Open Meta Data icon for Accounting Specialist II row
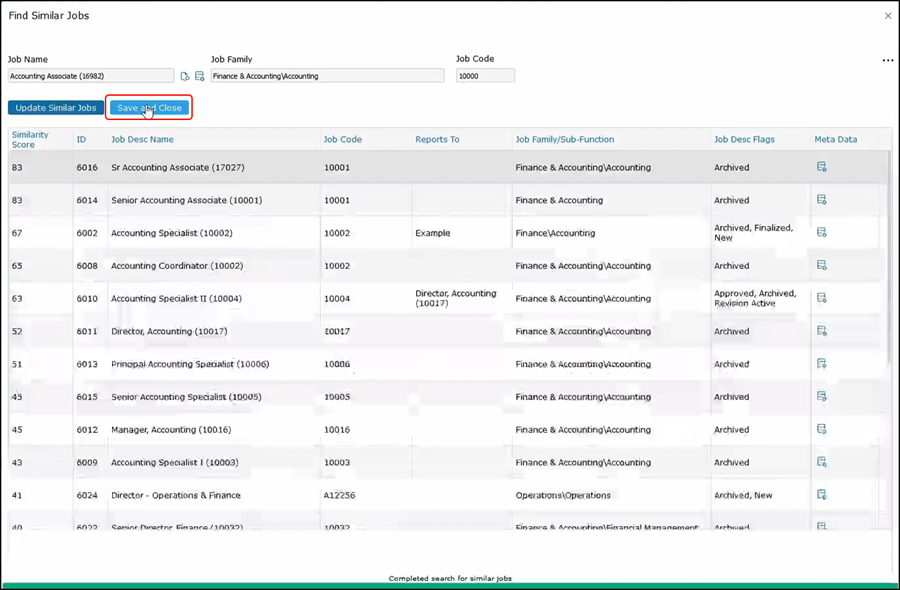Viewport: 900px width, 590px height. tap(821, 298)
